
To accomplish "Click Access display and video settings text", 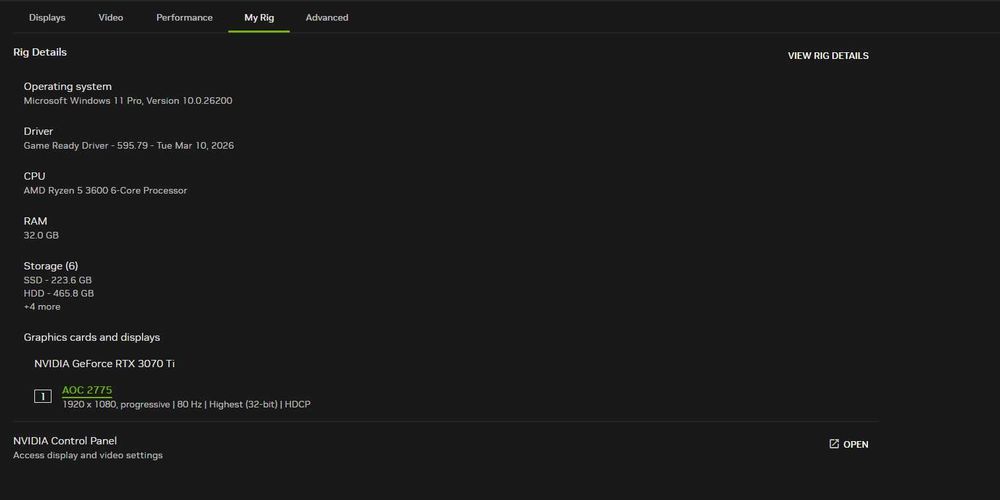I will (x=88, y=455).
